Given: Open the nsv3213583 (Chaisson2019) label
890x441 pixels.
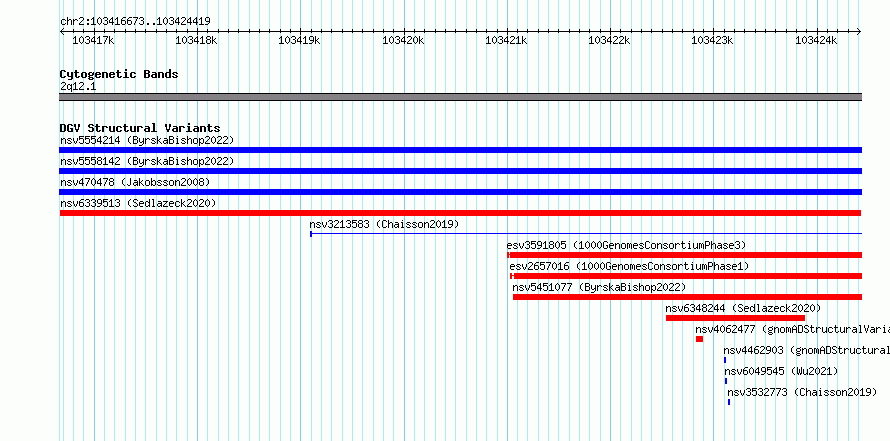Looking at the screenshot, I should [384, 224].
